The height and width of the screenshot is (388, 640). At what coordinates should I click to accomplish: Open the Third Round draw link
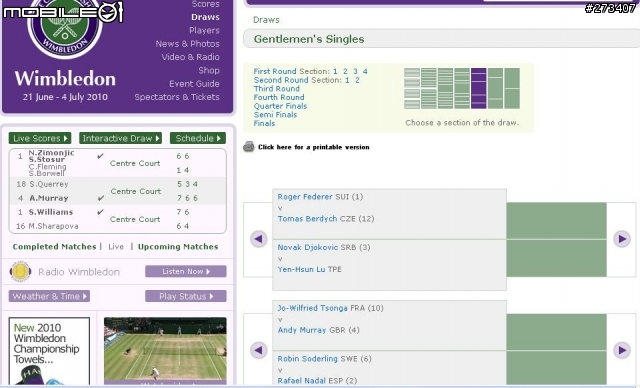coord(277,89)
